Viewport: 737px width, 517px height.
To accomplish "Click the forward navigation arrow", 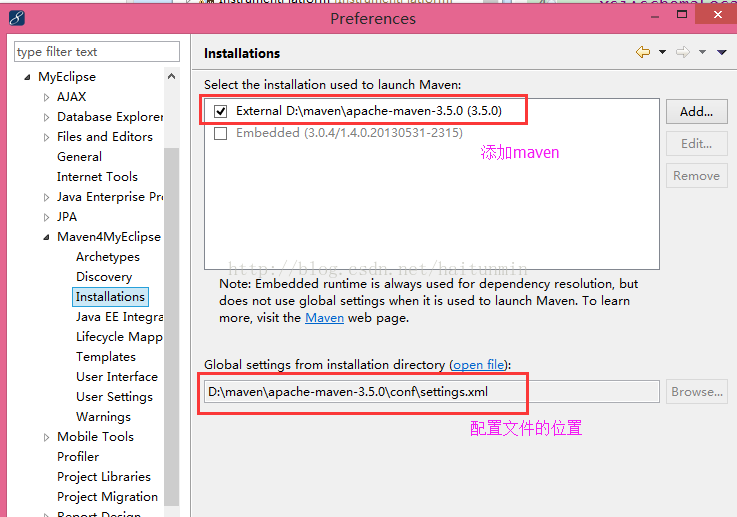I will tap(683, 52).
